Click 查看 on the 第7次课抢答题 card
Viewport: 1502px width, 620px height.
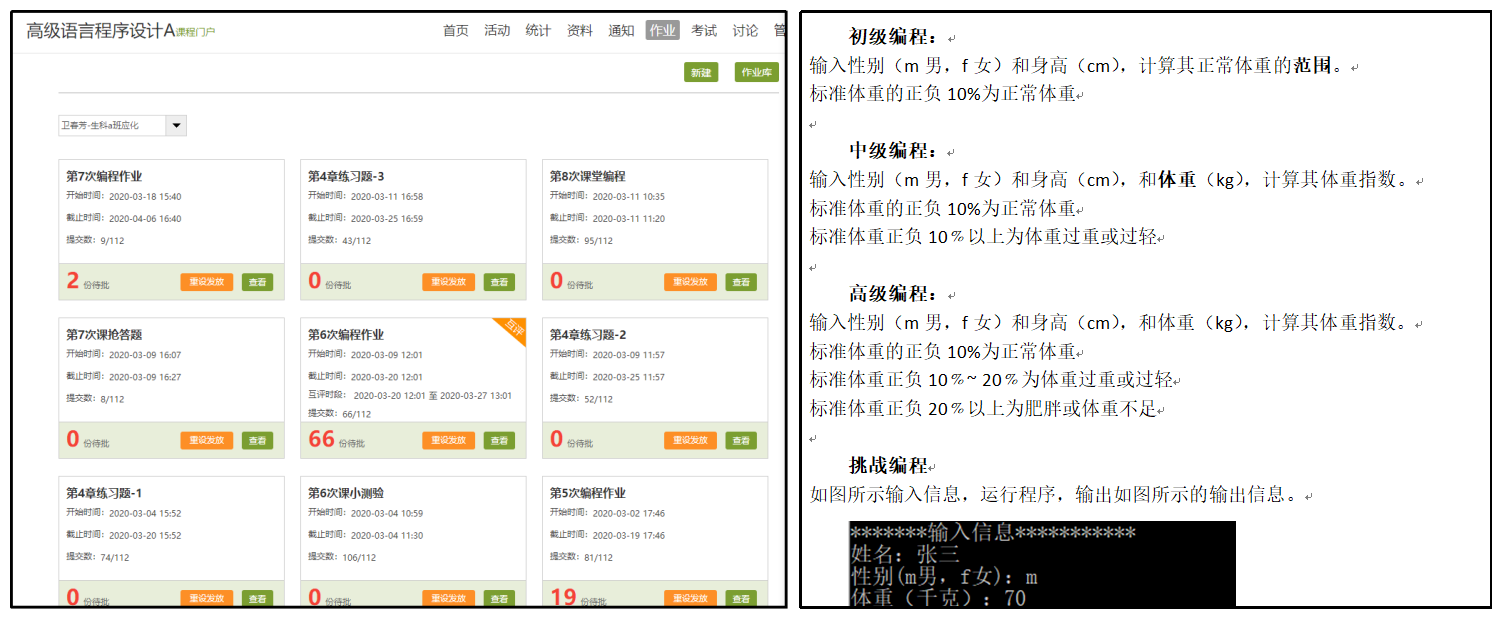pos(257,440)
